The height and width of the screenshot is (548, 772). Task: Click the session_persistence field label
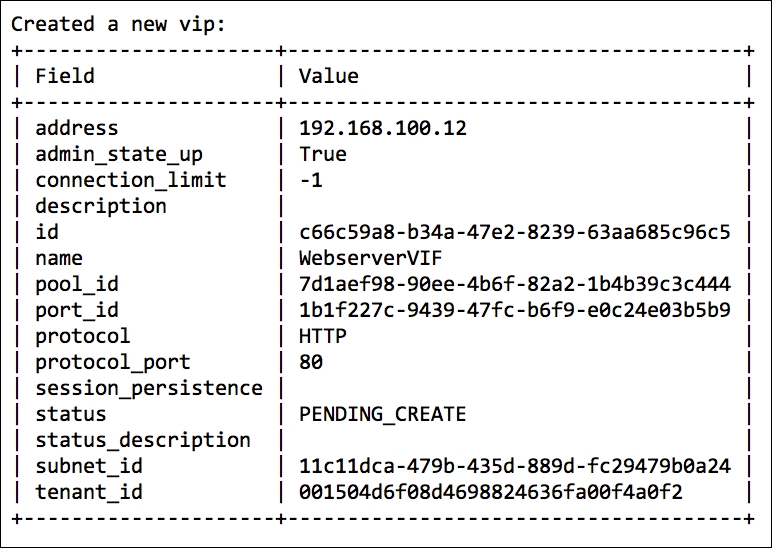[x=149, y=388]
